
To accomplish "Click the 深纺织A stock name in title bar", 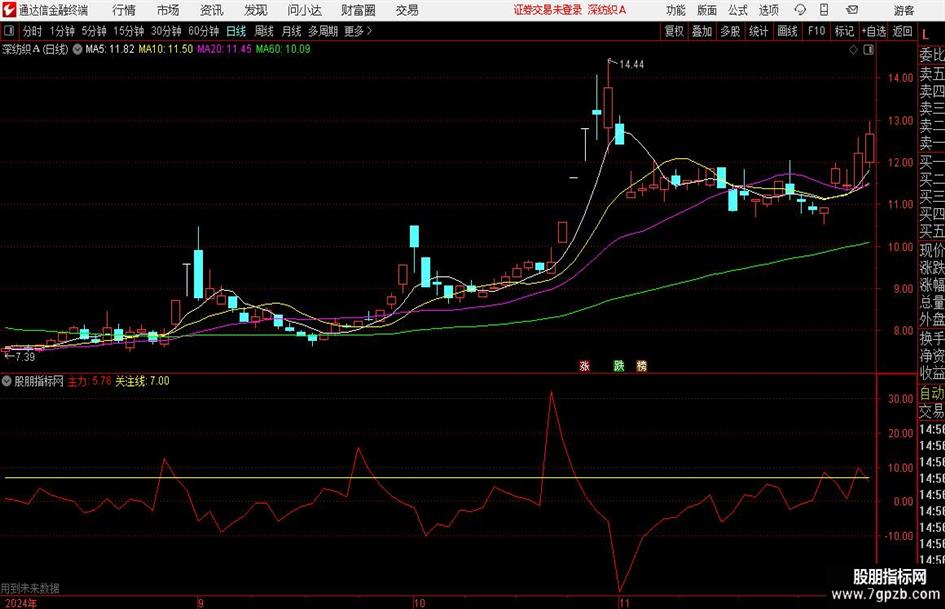I will pyautogui.click(x=607, y=10).
